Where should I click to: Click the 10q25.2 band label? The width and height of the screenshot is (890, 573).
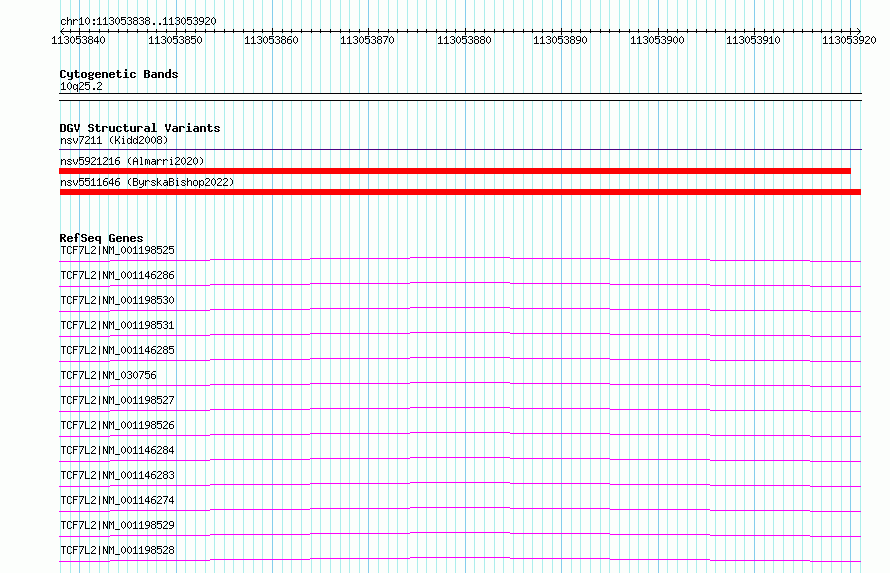pos(81,86)
